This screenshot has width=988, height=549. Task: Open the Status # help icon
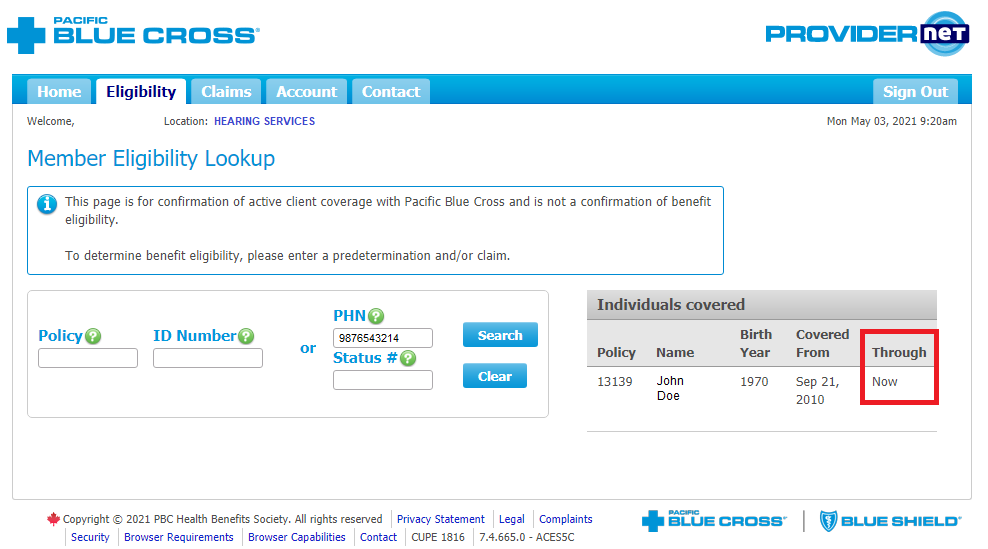pos(408,358)
